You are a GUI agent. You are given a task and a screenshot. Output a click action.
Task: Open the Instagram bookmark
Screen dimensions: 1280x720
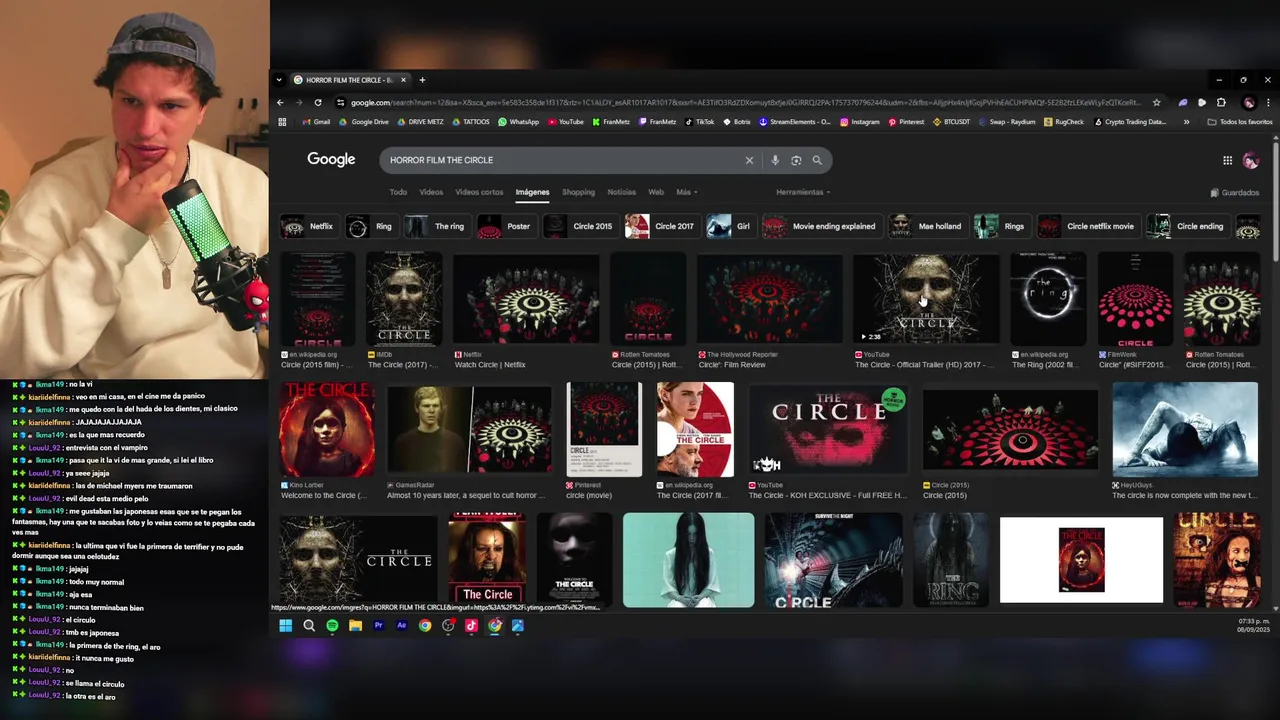tap(860, 122)
